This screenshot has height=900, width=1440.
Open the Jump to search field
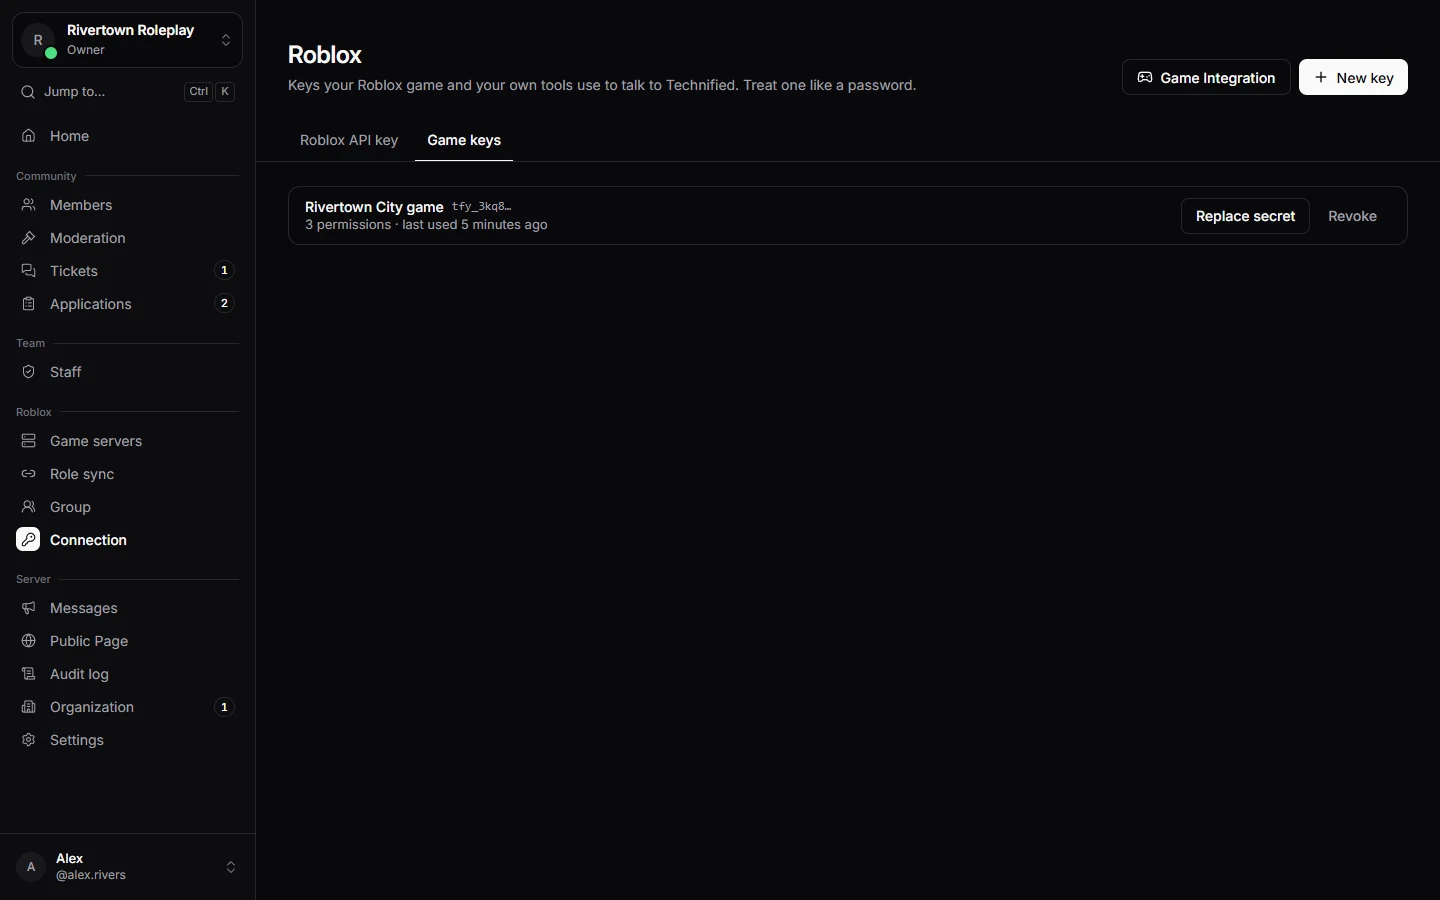[127, 91]
